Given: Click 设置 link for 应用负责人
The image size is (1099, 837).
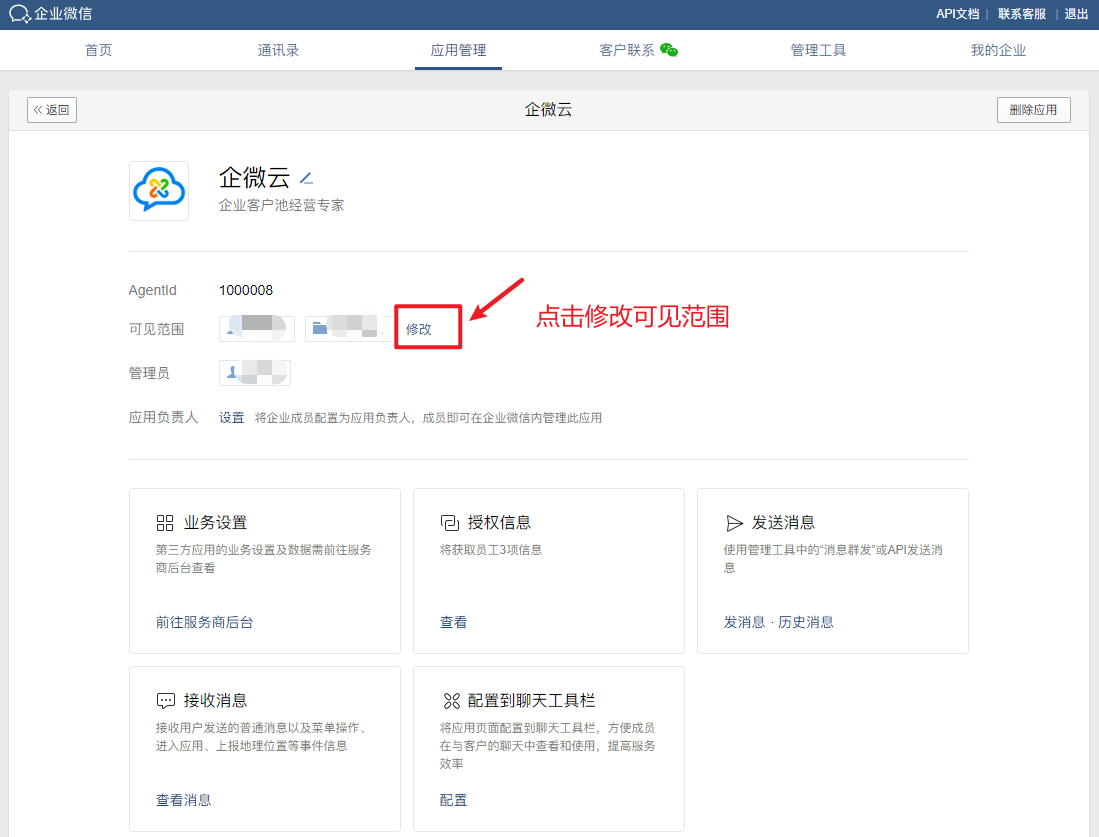Looking at the screenshot, I should click(232, 418).
